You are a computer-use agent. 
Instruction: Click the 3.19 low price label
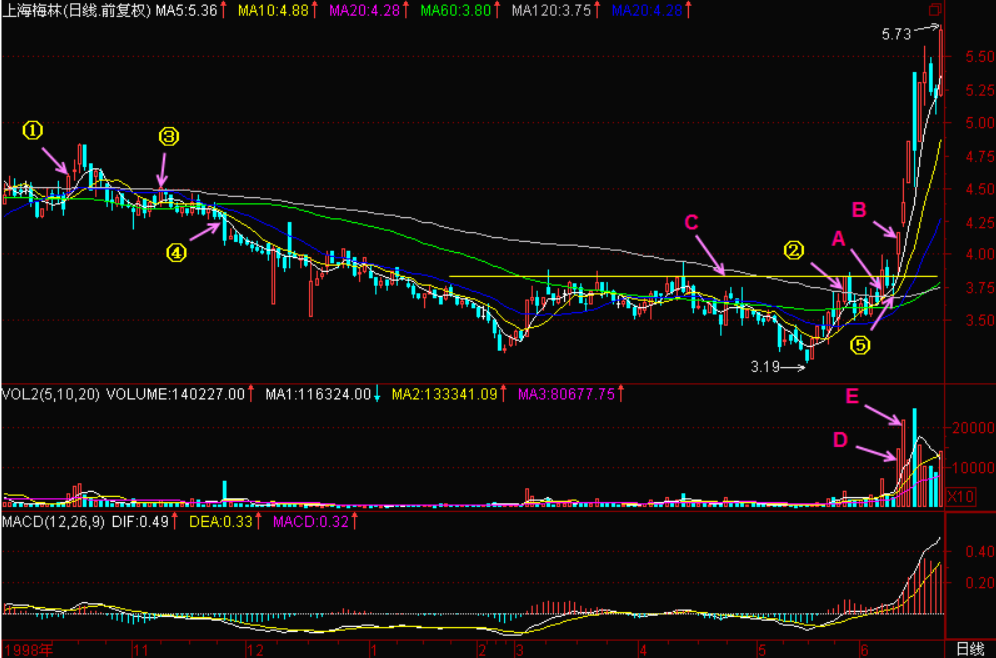click(x=766, y=367)
